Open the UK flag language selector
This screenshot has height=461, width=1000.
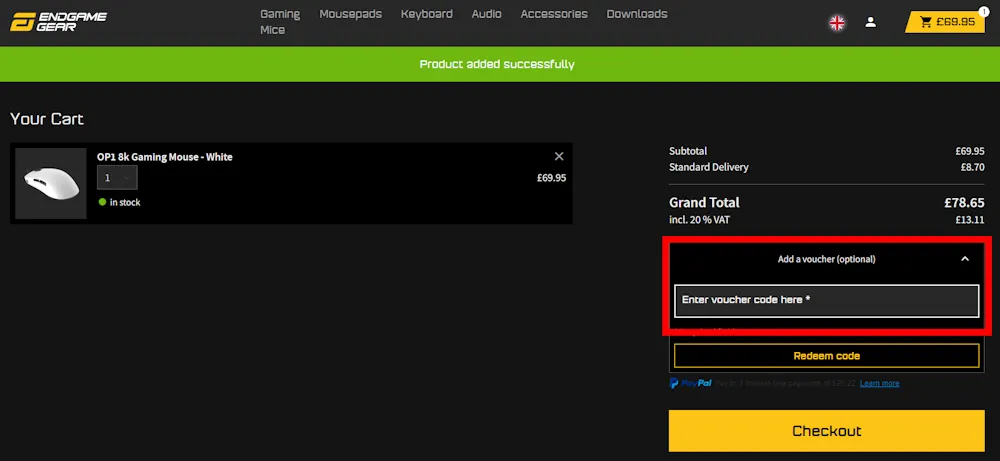pyautogui.click(x=837, y=23)
